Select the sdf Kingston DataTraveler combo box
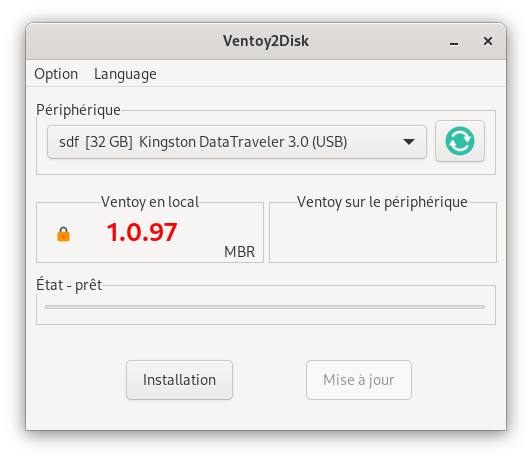532x459 pixels. 237,142
